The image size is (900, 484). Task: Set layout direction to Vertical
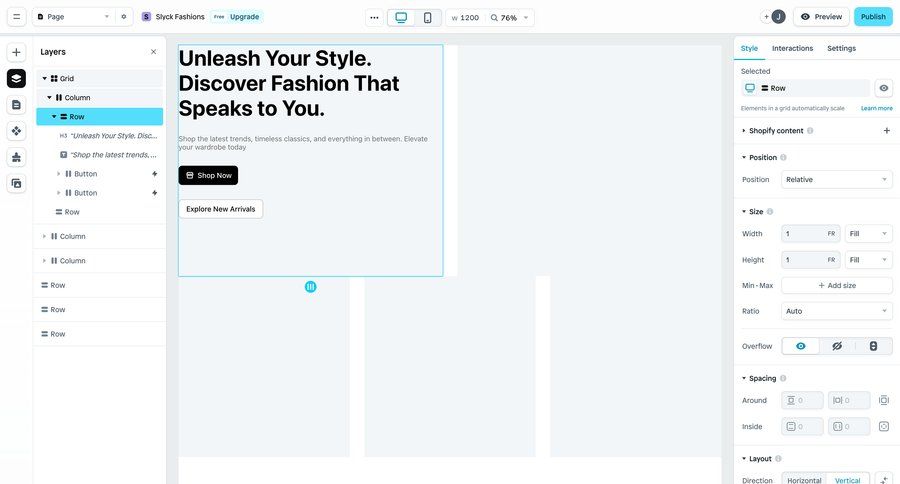click(x=847, y=481)
